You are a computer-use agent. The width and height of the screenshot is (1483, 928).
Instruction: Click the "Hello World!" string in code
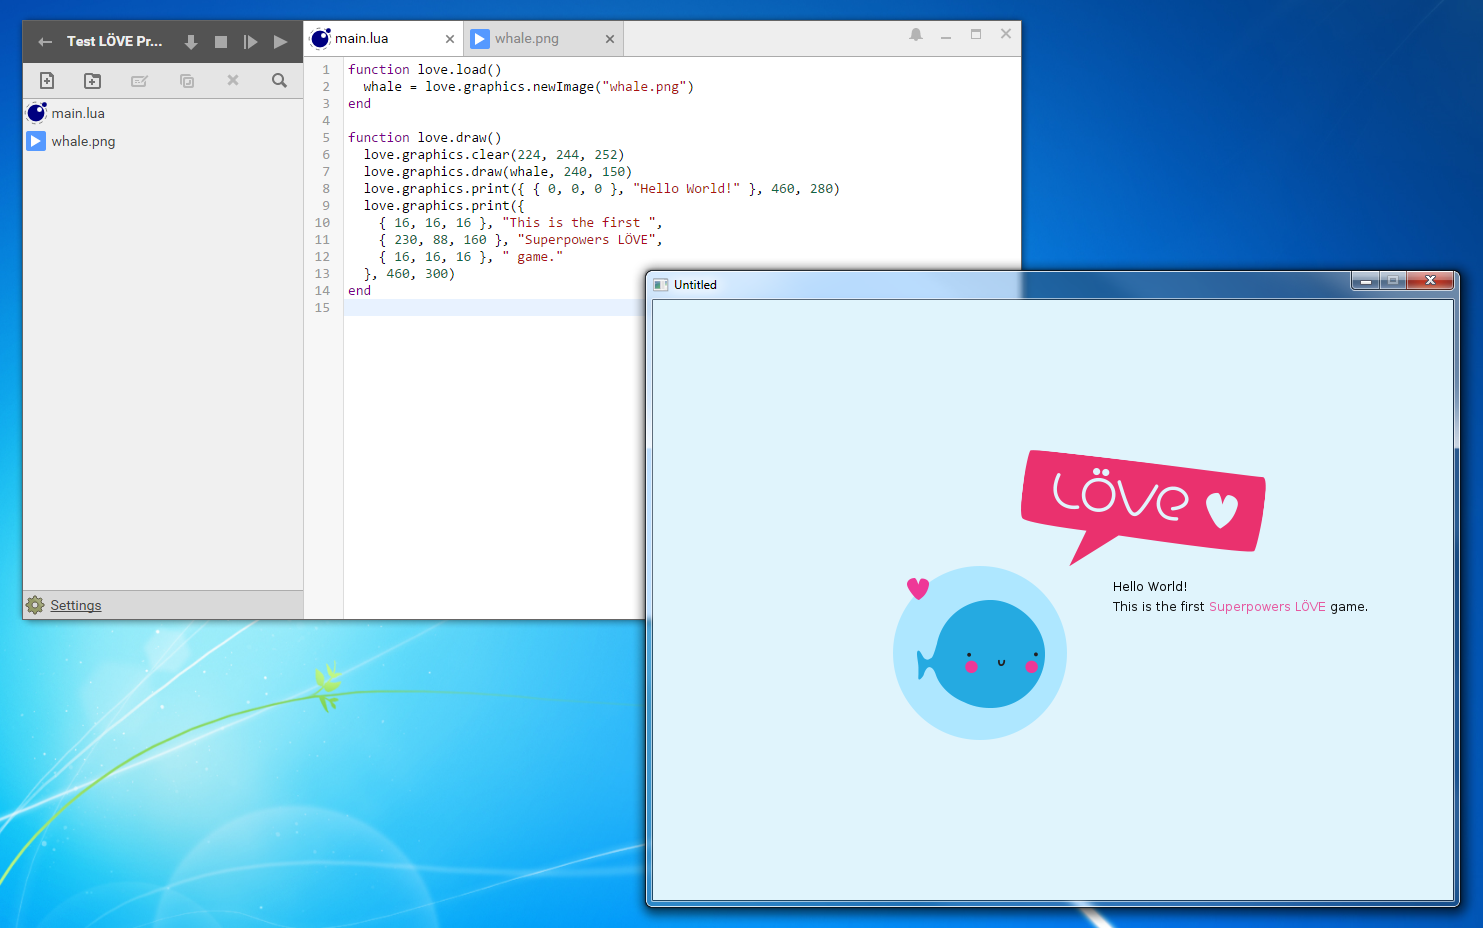pyautogui.click(x=686, y=189)
